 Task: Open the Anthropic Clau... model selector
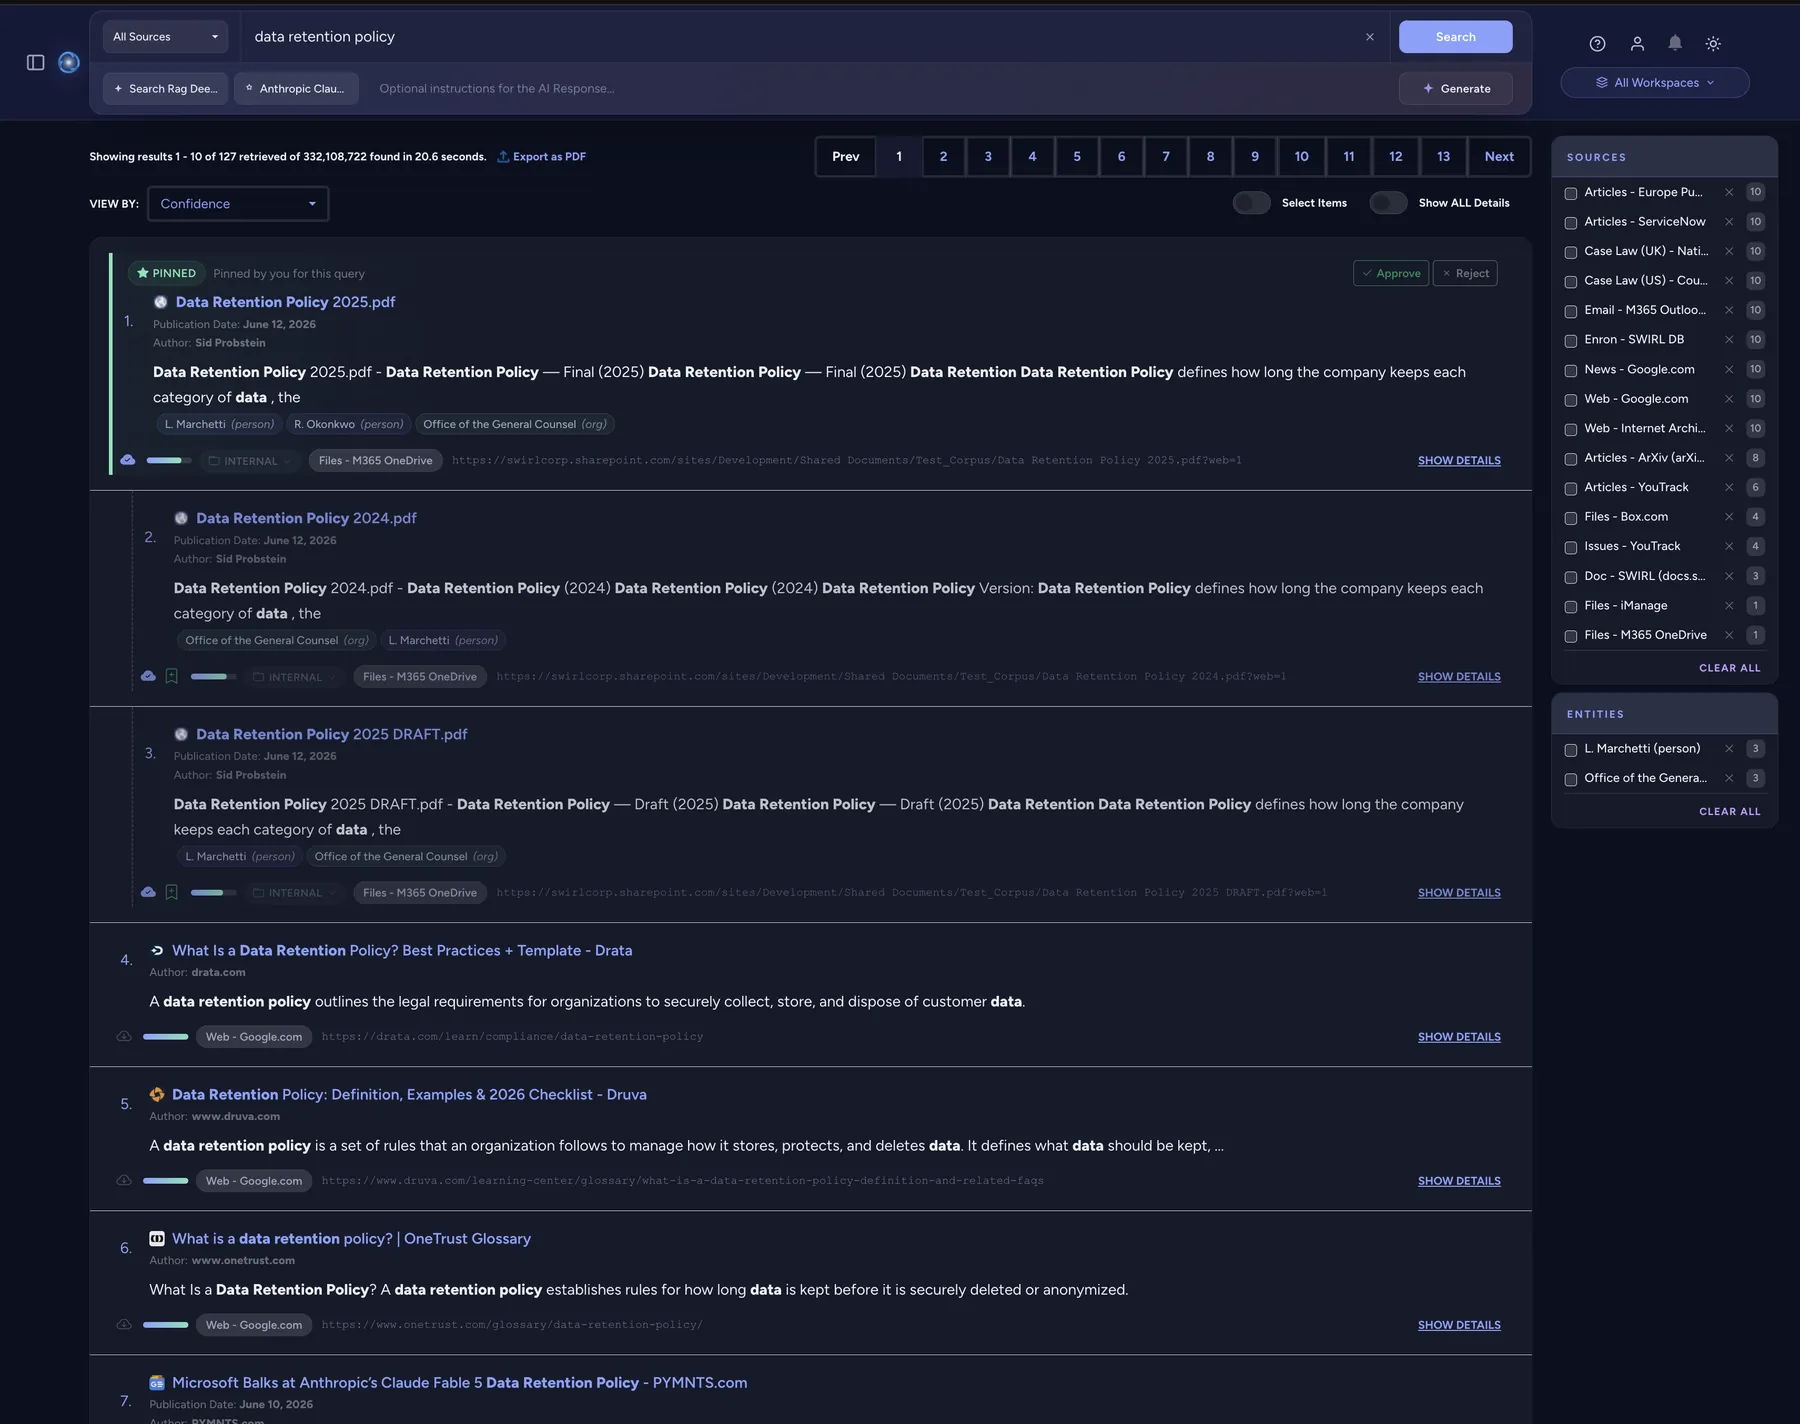tap(296, 89)
